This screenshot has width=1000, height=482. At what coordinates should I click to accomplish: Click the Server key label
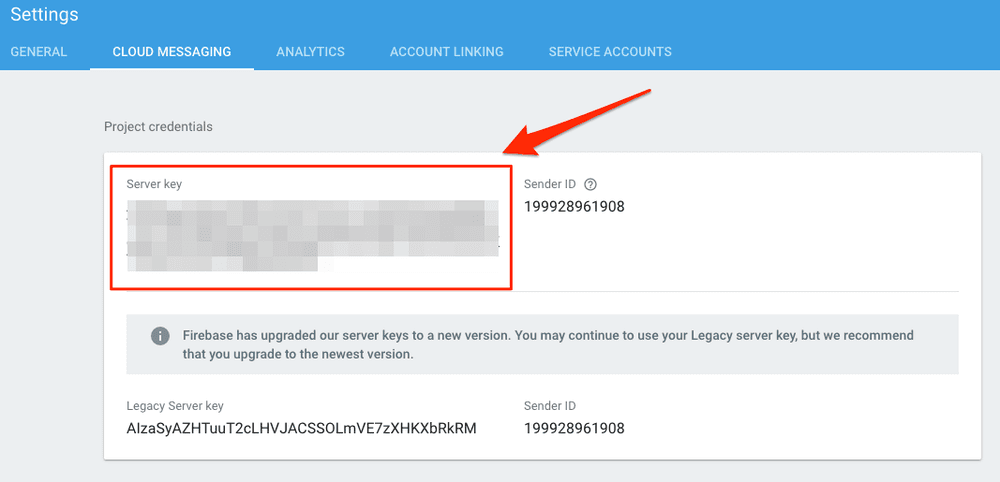pos(154,184)
